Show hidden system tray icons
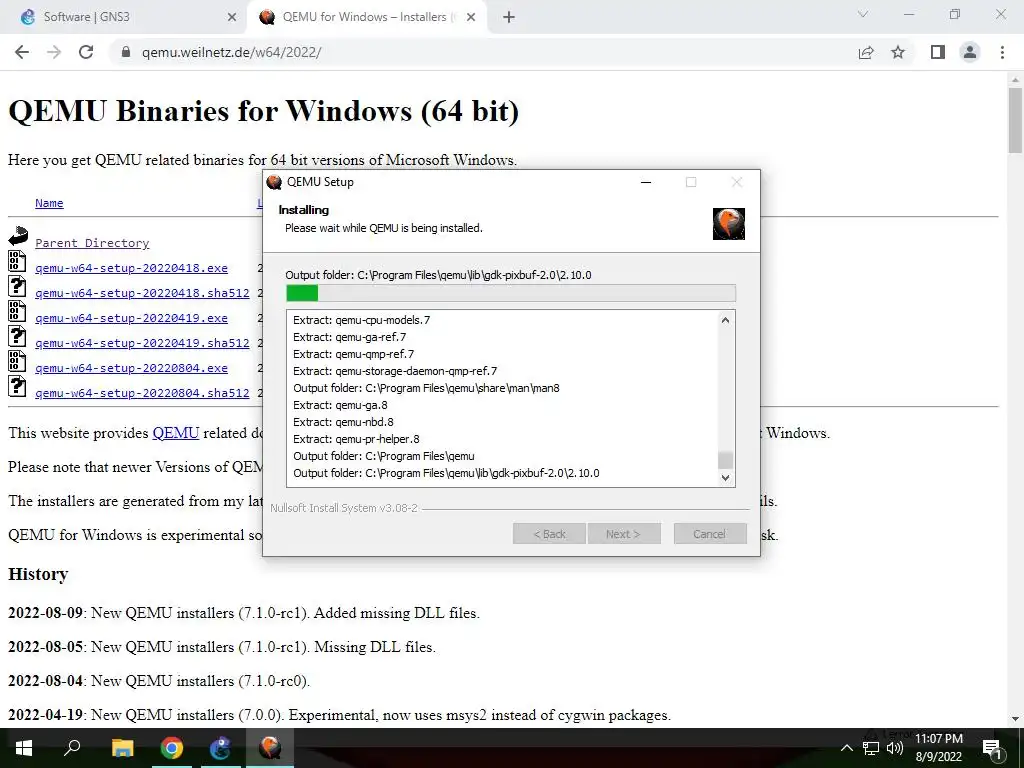 tap(846, 748)
